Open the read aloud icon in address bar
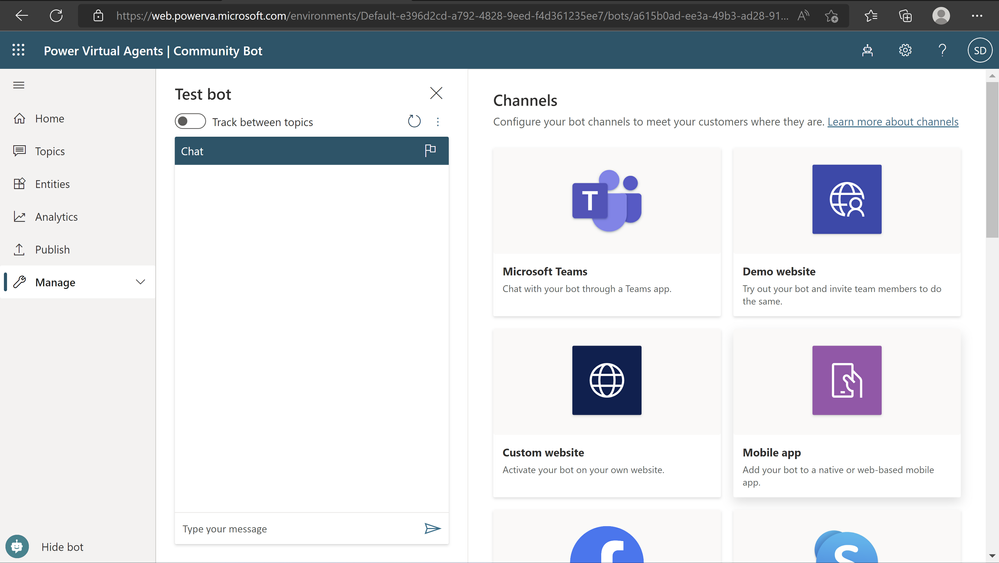This screenshot has height=563, width=999. (803, 16)
